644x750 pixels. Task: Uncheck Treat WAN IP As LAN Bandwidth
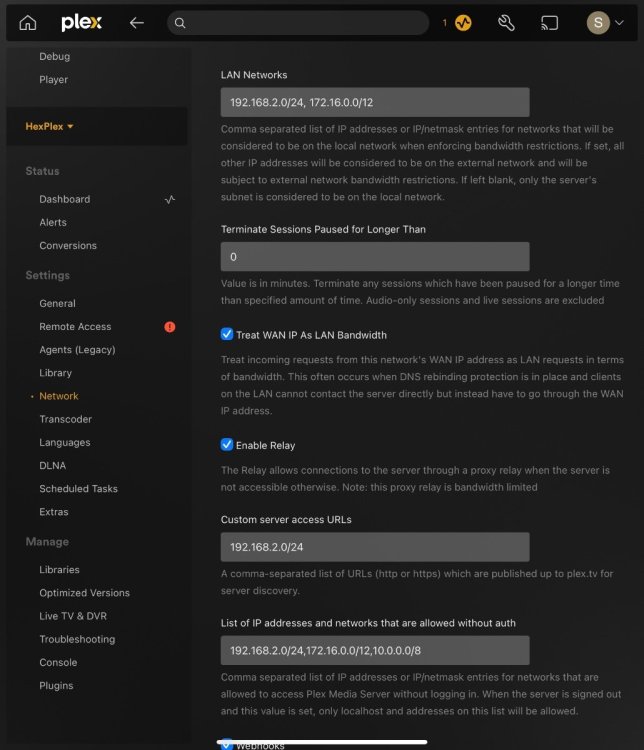(x=226, y=335)
